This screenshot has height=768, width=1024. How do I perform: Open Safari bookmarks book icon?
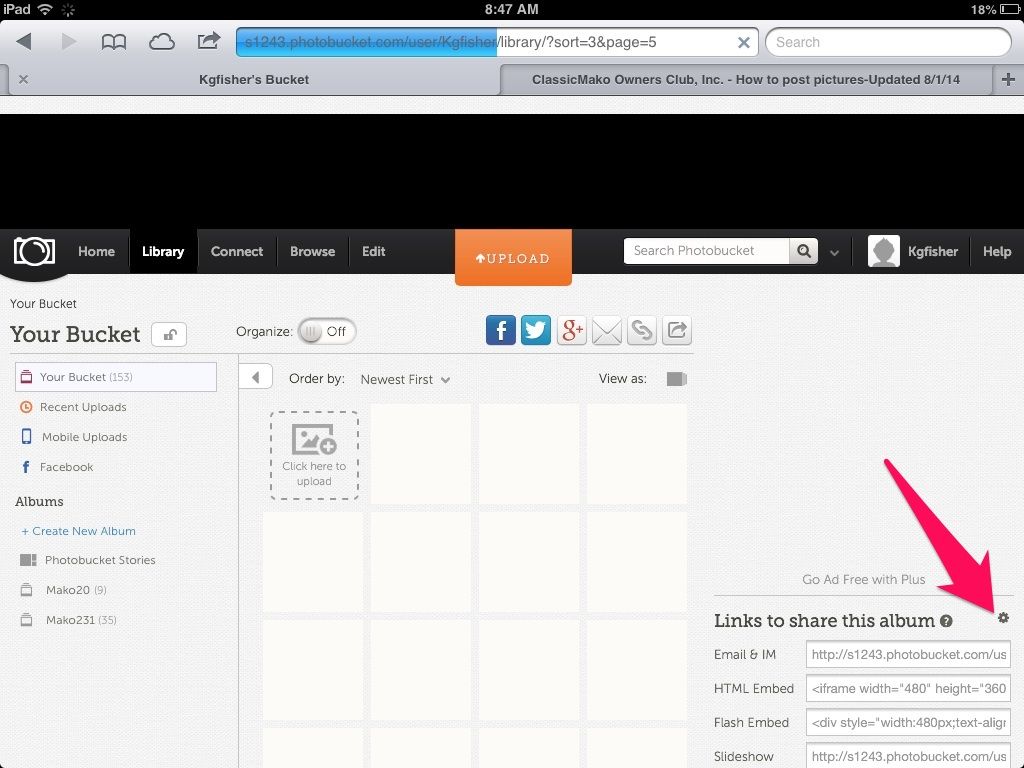pos(114,42)
